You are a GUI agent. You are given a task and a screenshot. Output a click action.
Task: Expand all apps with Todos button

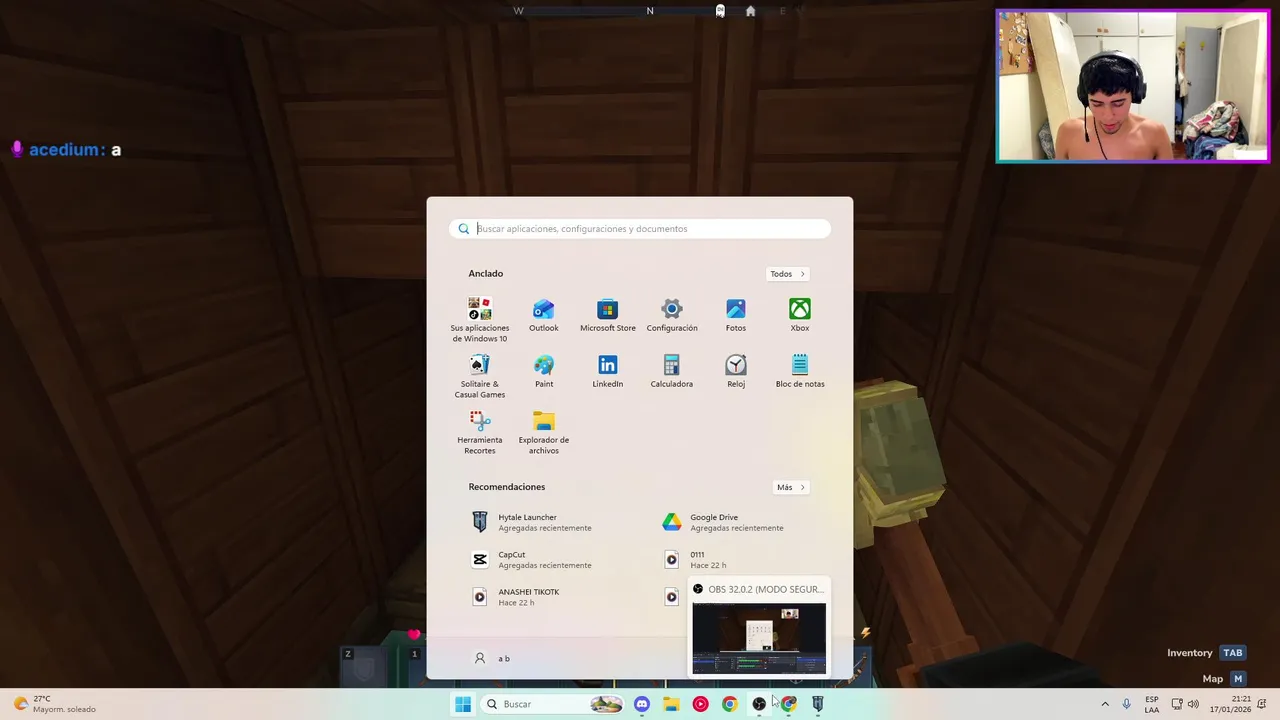click(x=788, y=274)
